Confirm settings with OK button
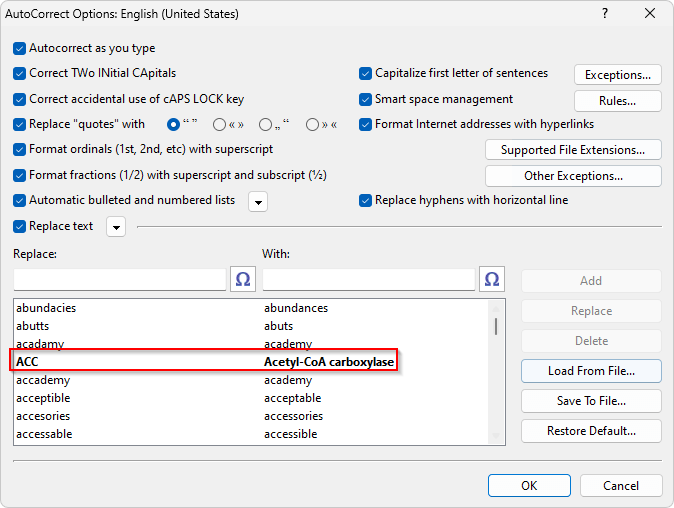 (529, 485)
